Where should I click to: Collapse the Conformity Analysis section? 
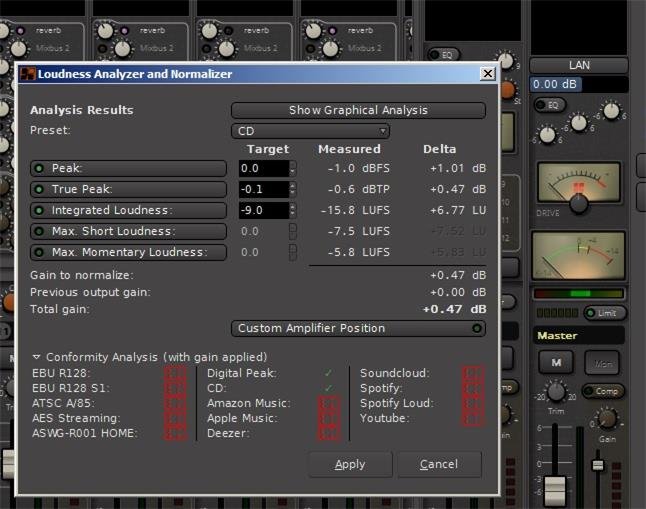pos(37,357)
